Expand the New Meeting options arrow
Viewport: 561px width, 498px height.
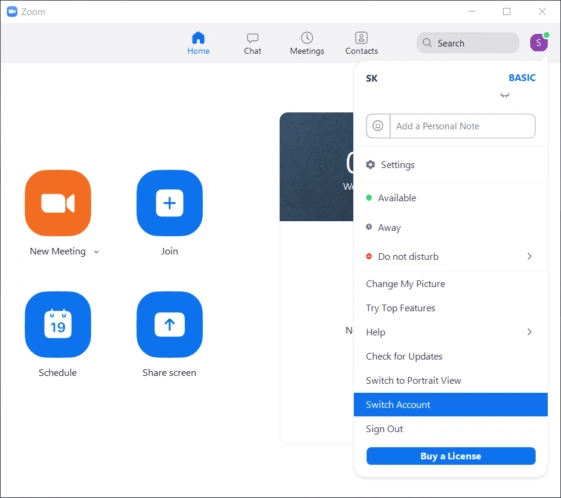[96, 252]
